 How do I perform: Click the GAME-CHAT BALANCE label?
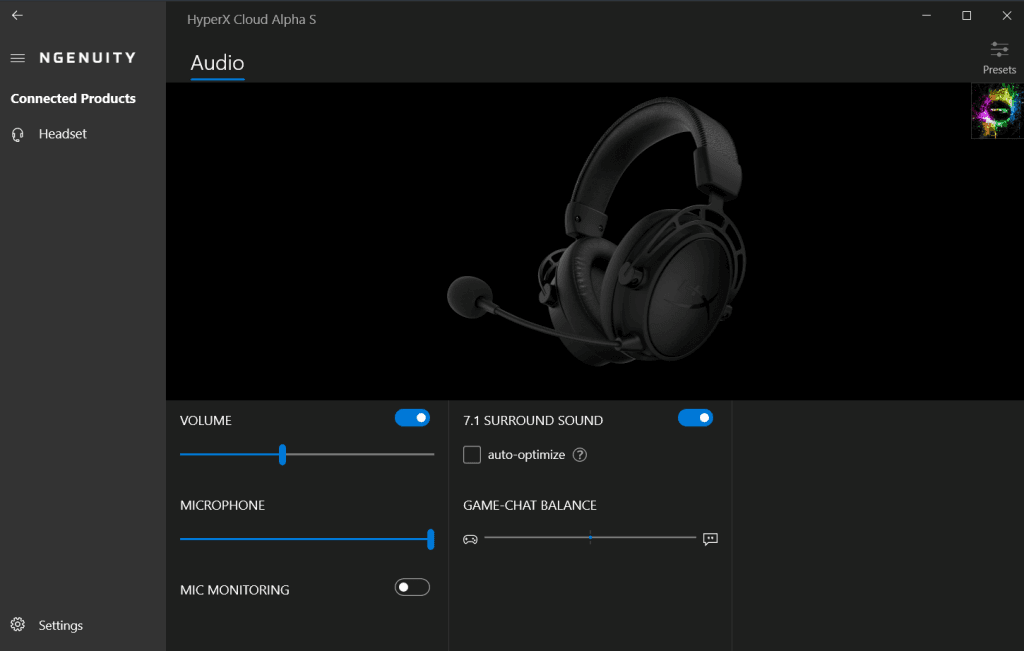[530, 506]
